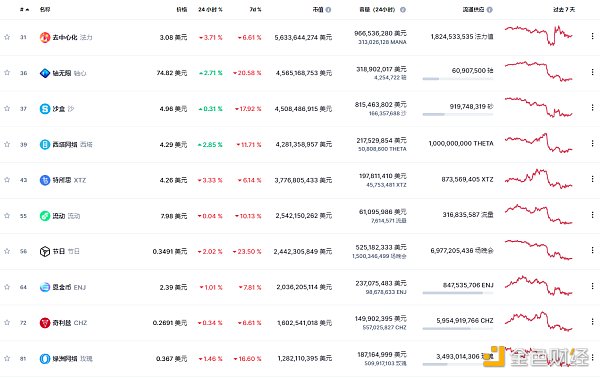Screen dimensions: 600x378
Task: Click market cap info icon in header
Action: [x=328, y=10]
